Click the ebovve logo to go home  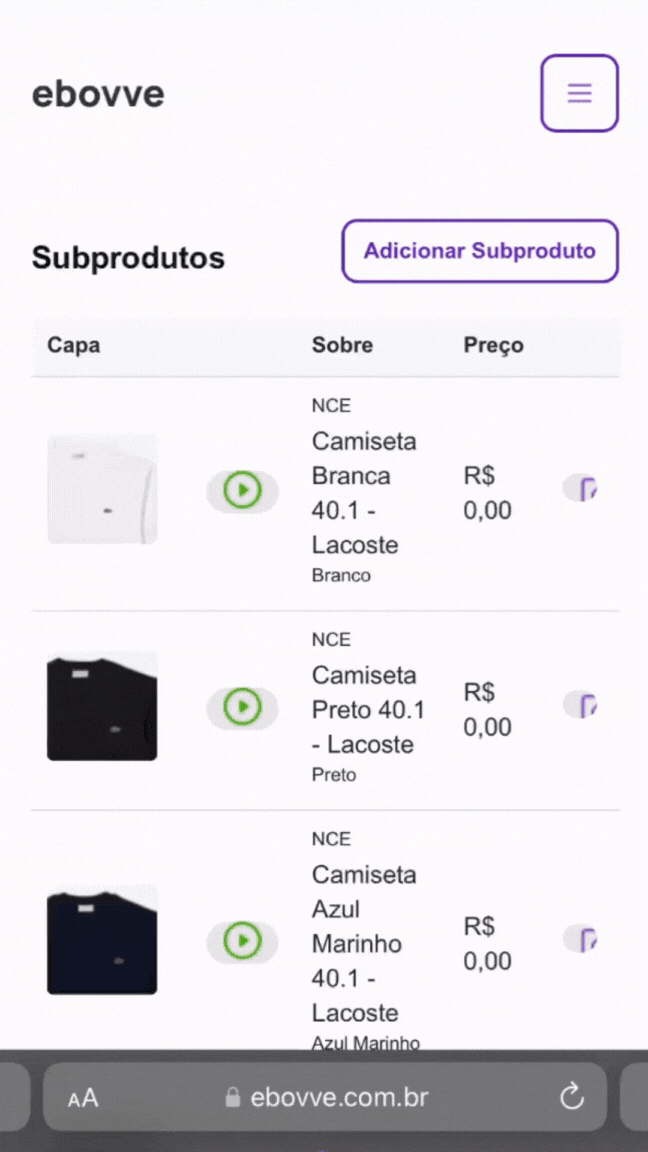97,93
